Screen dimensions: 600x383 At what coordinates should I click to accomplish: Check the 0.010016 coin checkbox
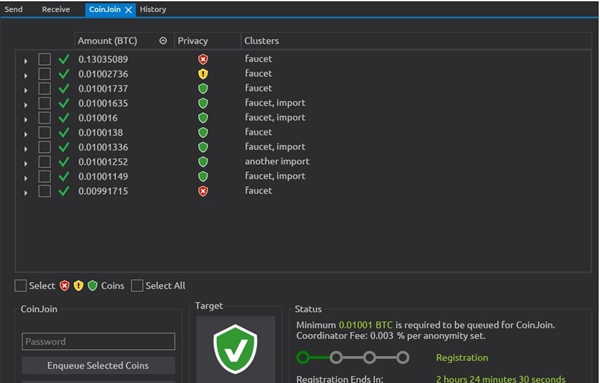tap(44, 118)
